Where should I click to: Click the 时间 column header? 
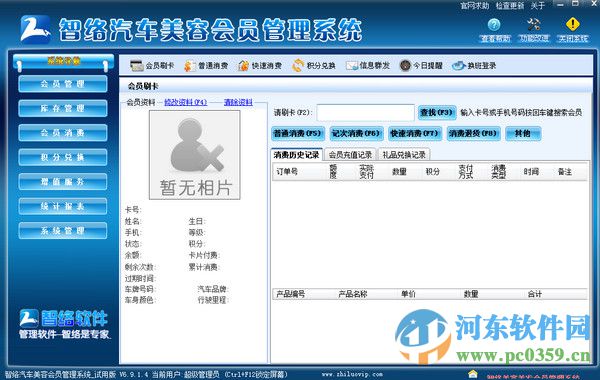(x=532, y=172)
